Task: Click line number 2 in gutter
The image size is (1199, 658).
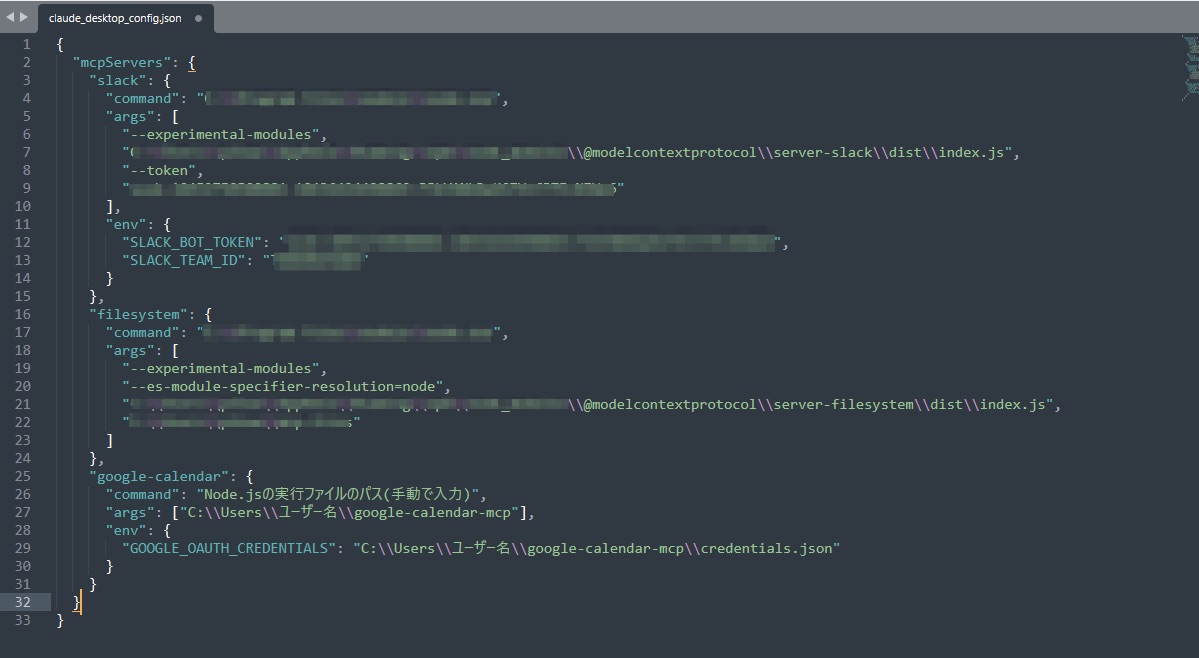Action: [26, 62]
